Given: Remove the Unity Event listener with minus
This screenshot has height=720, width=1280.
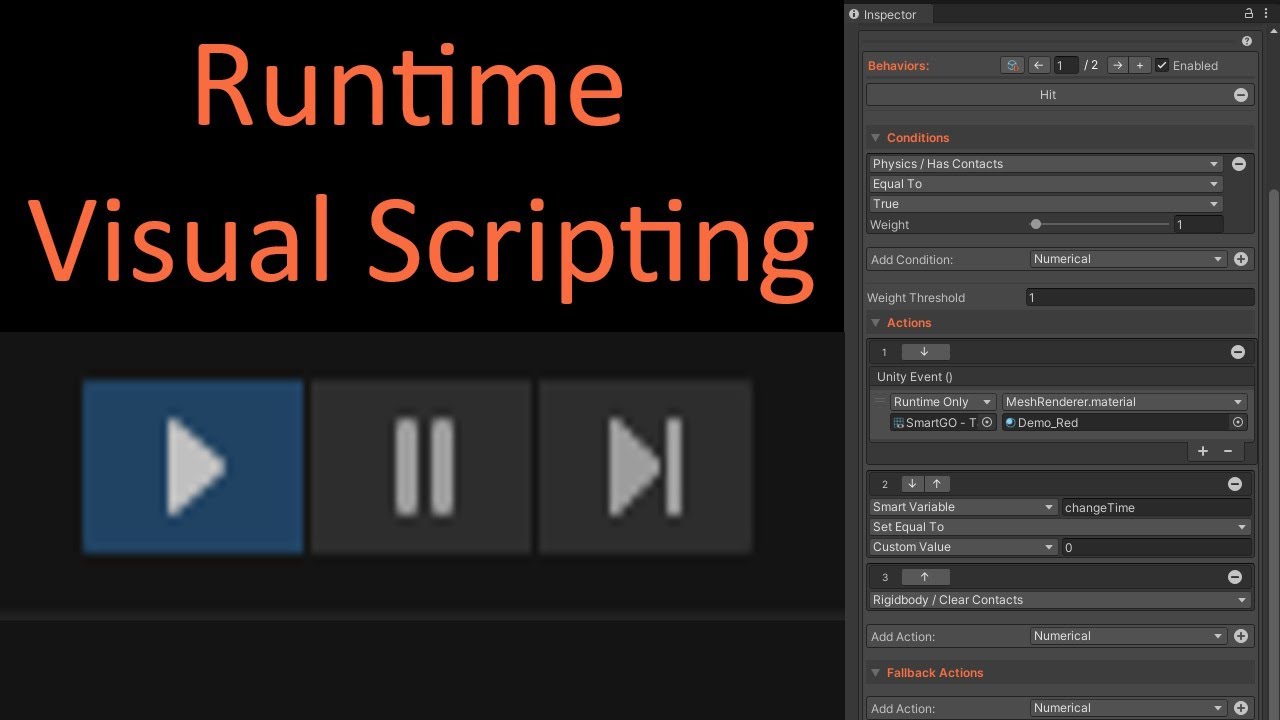Looking at the screenshot, I should click(1228, 451).
